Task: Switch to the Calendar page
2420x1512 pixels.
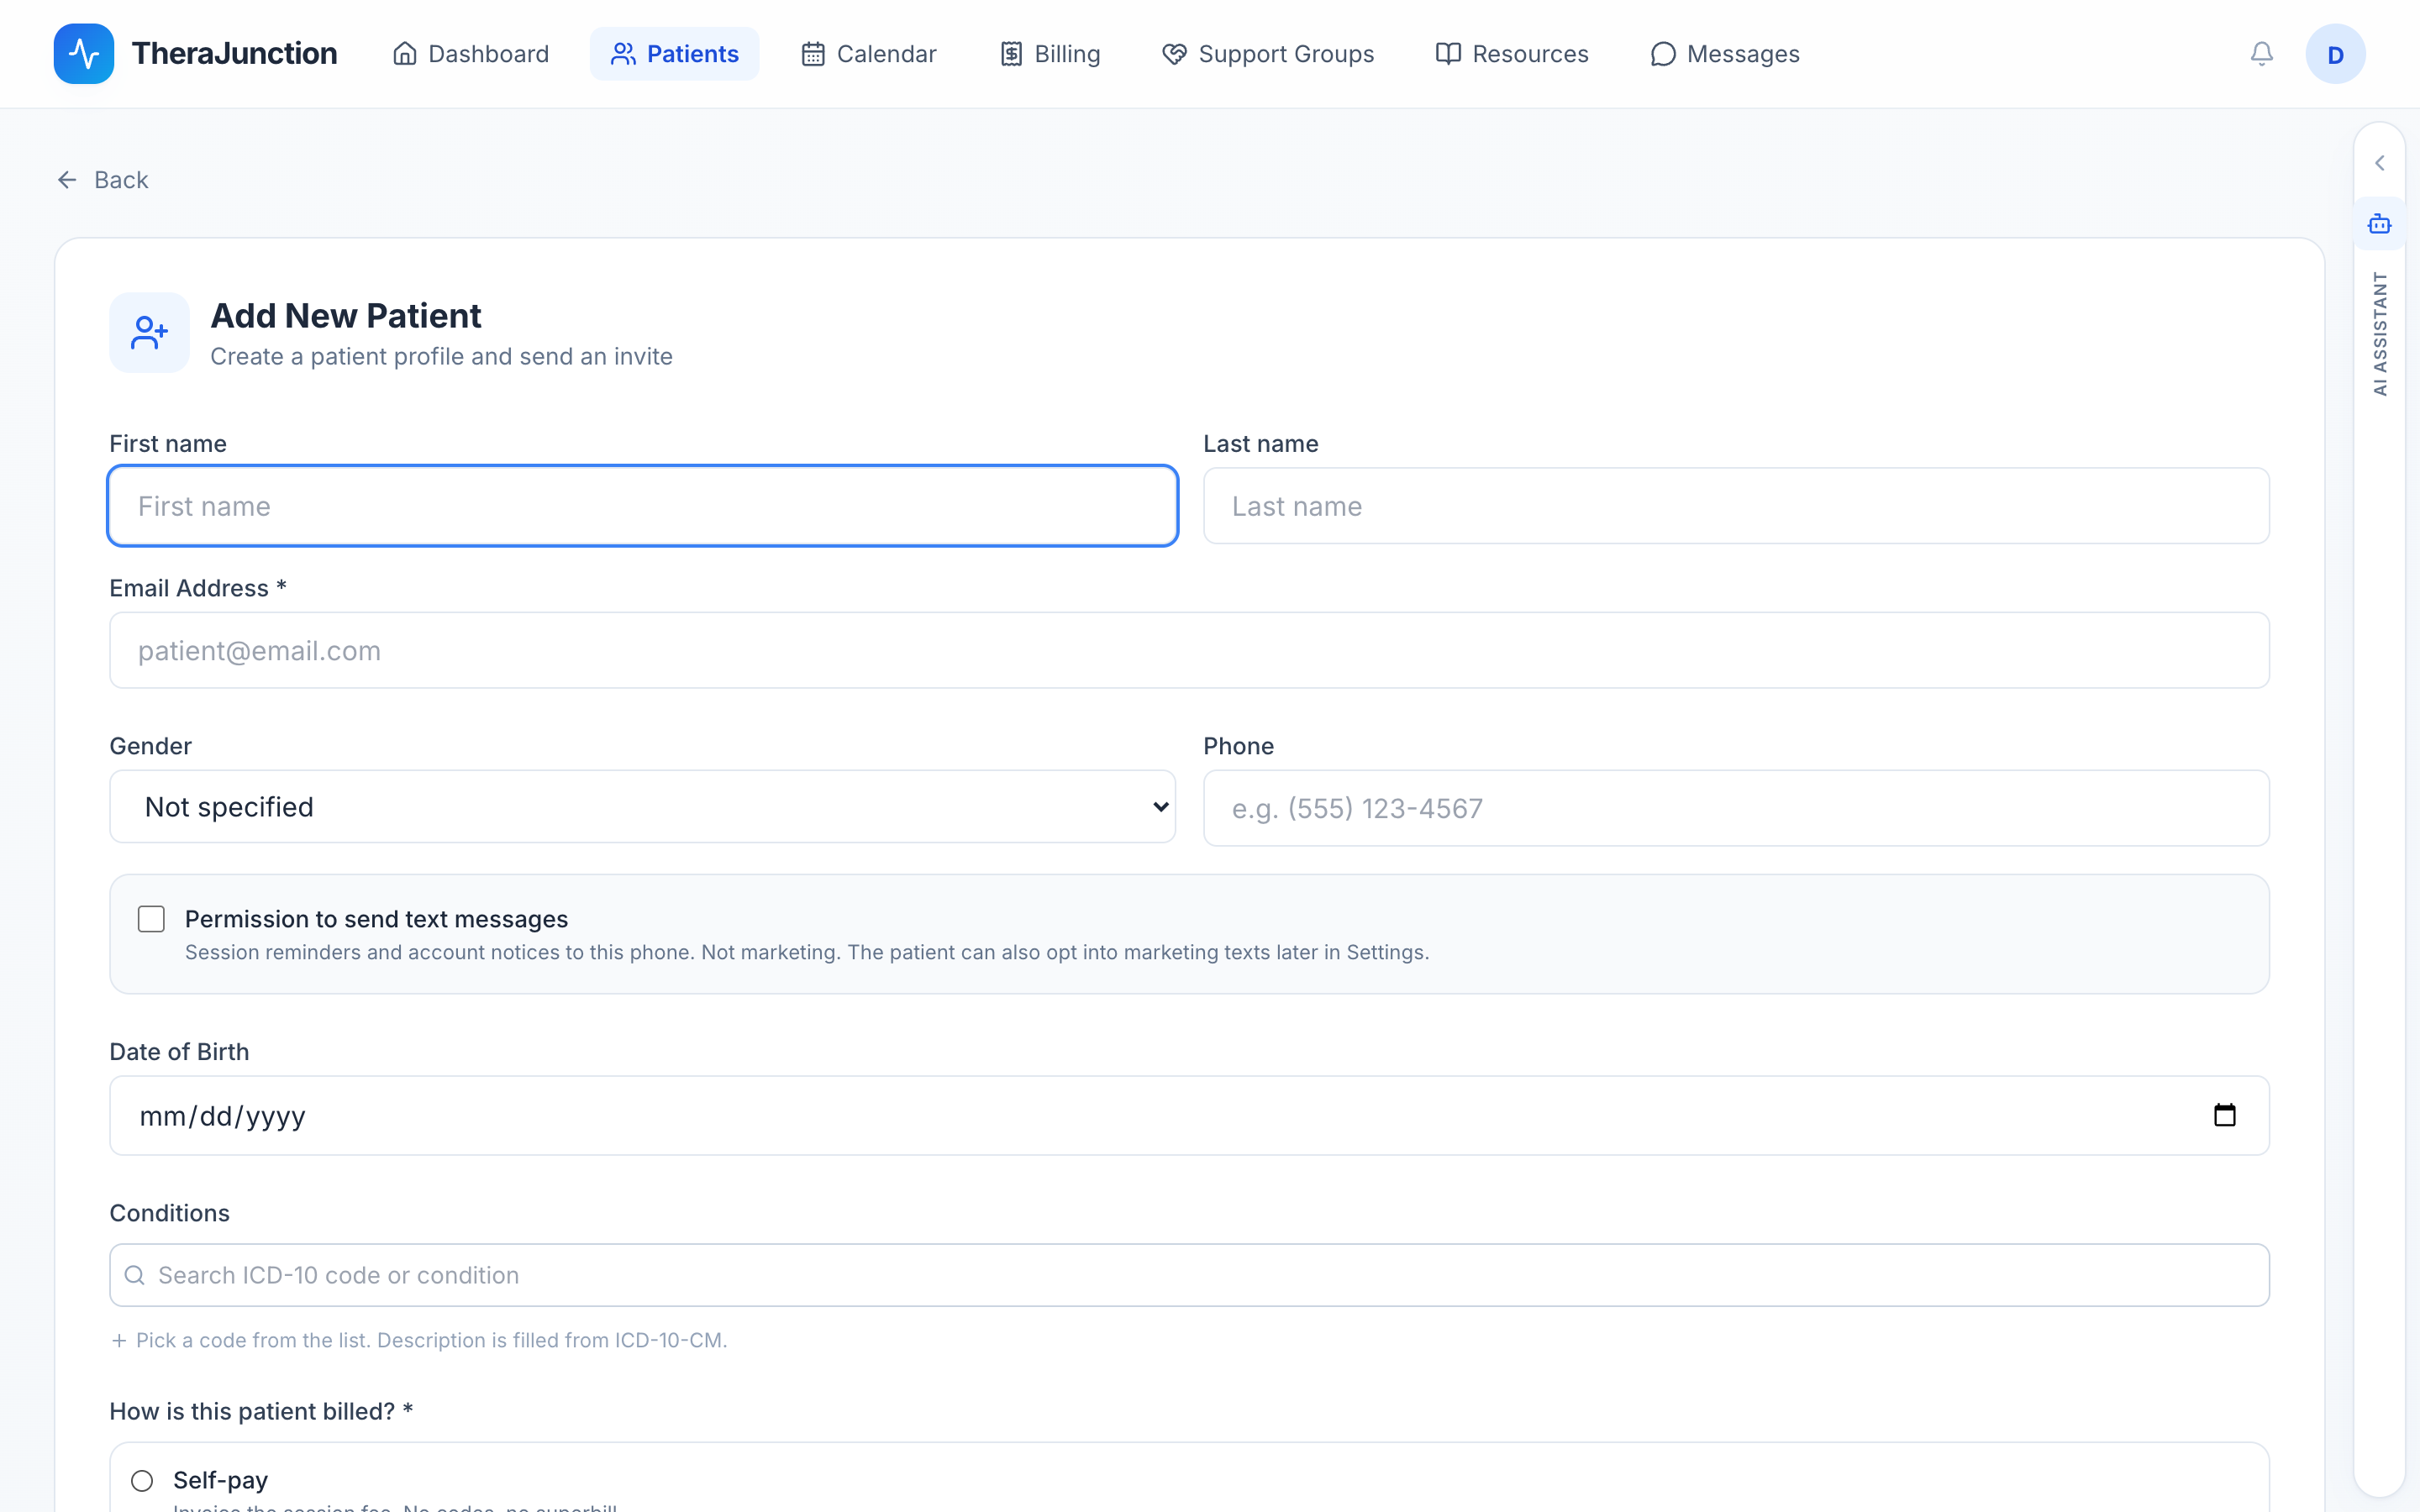Action: pos(868,54)
